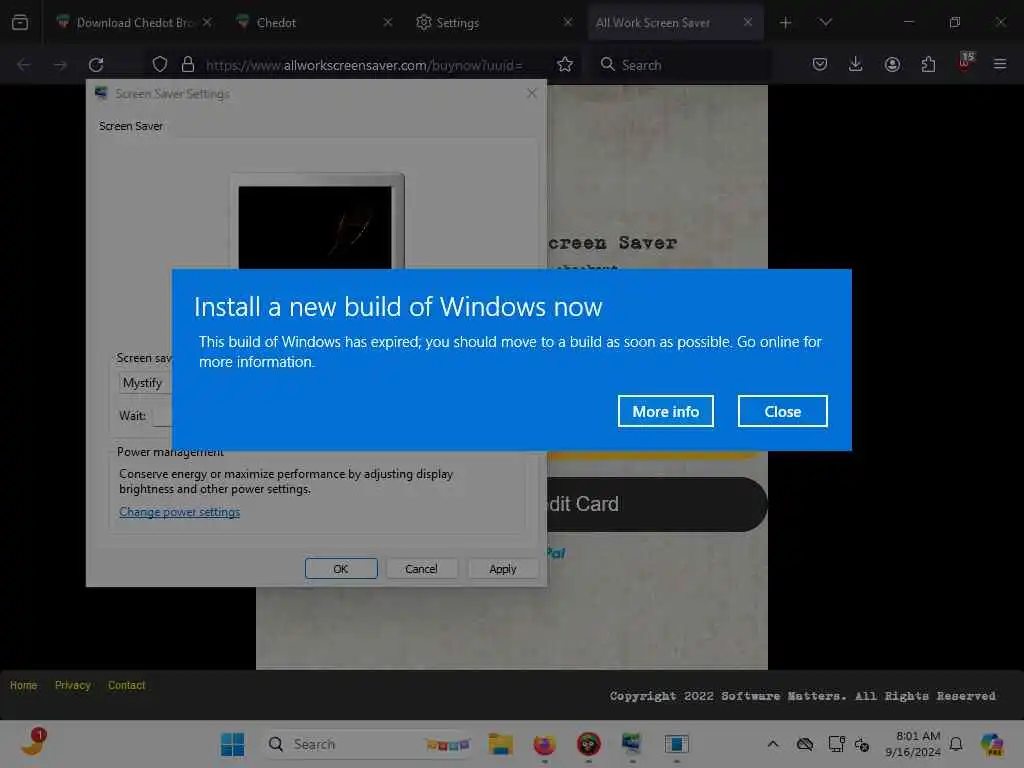Open the Chedot browser taskbar icon

pos(588,744)
